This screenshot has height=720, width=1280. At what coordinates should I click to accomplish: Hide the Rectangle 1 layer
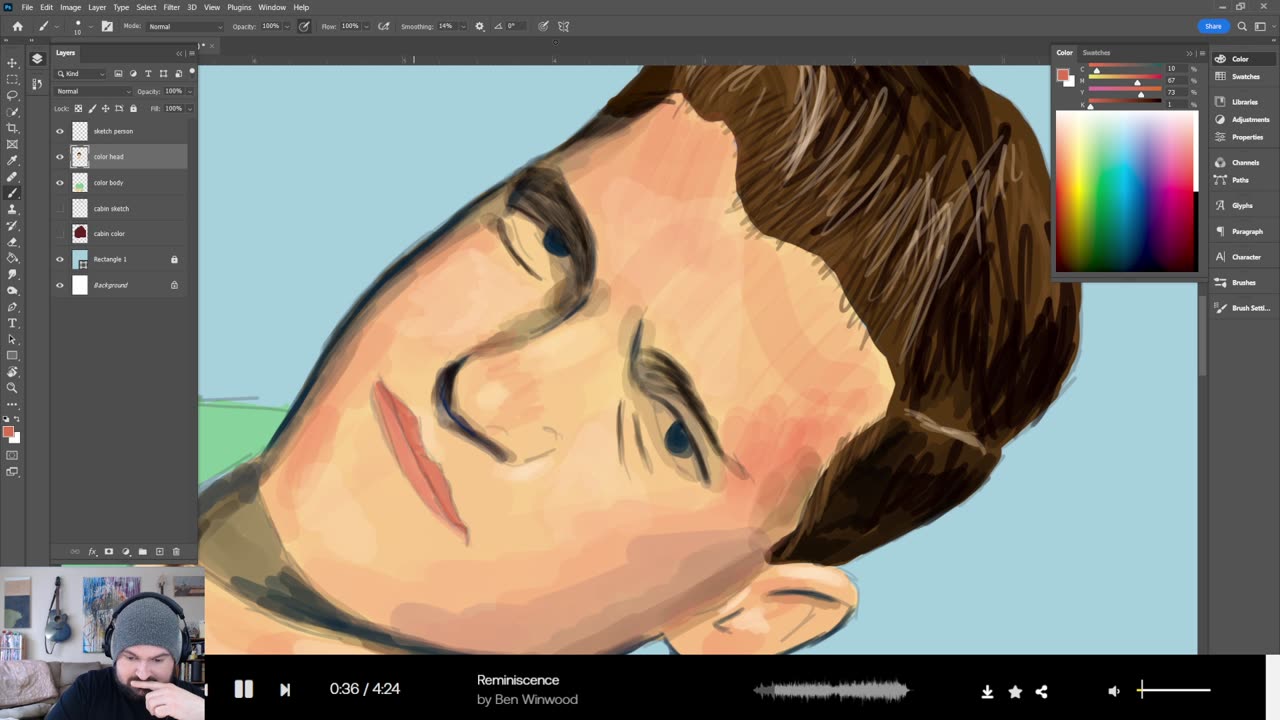tap(60, 259)
